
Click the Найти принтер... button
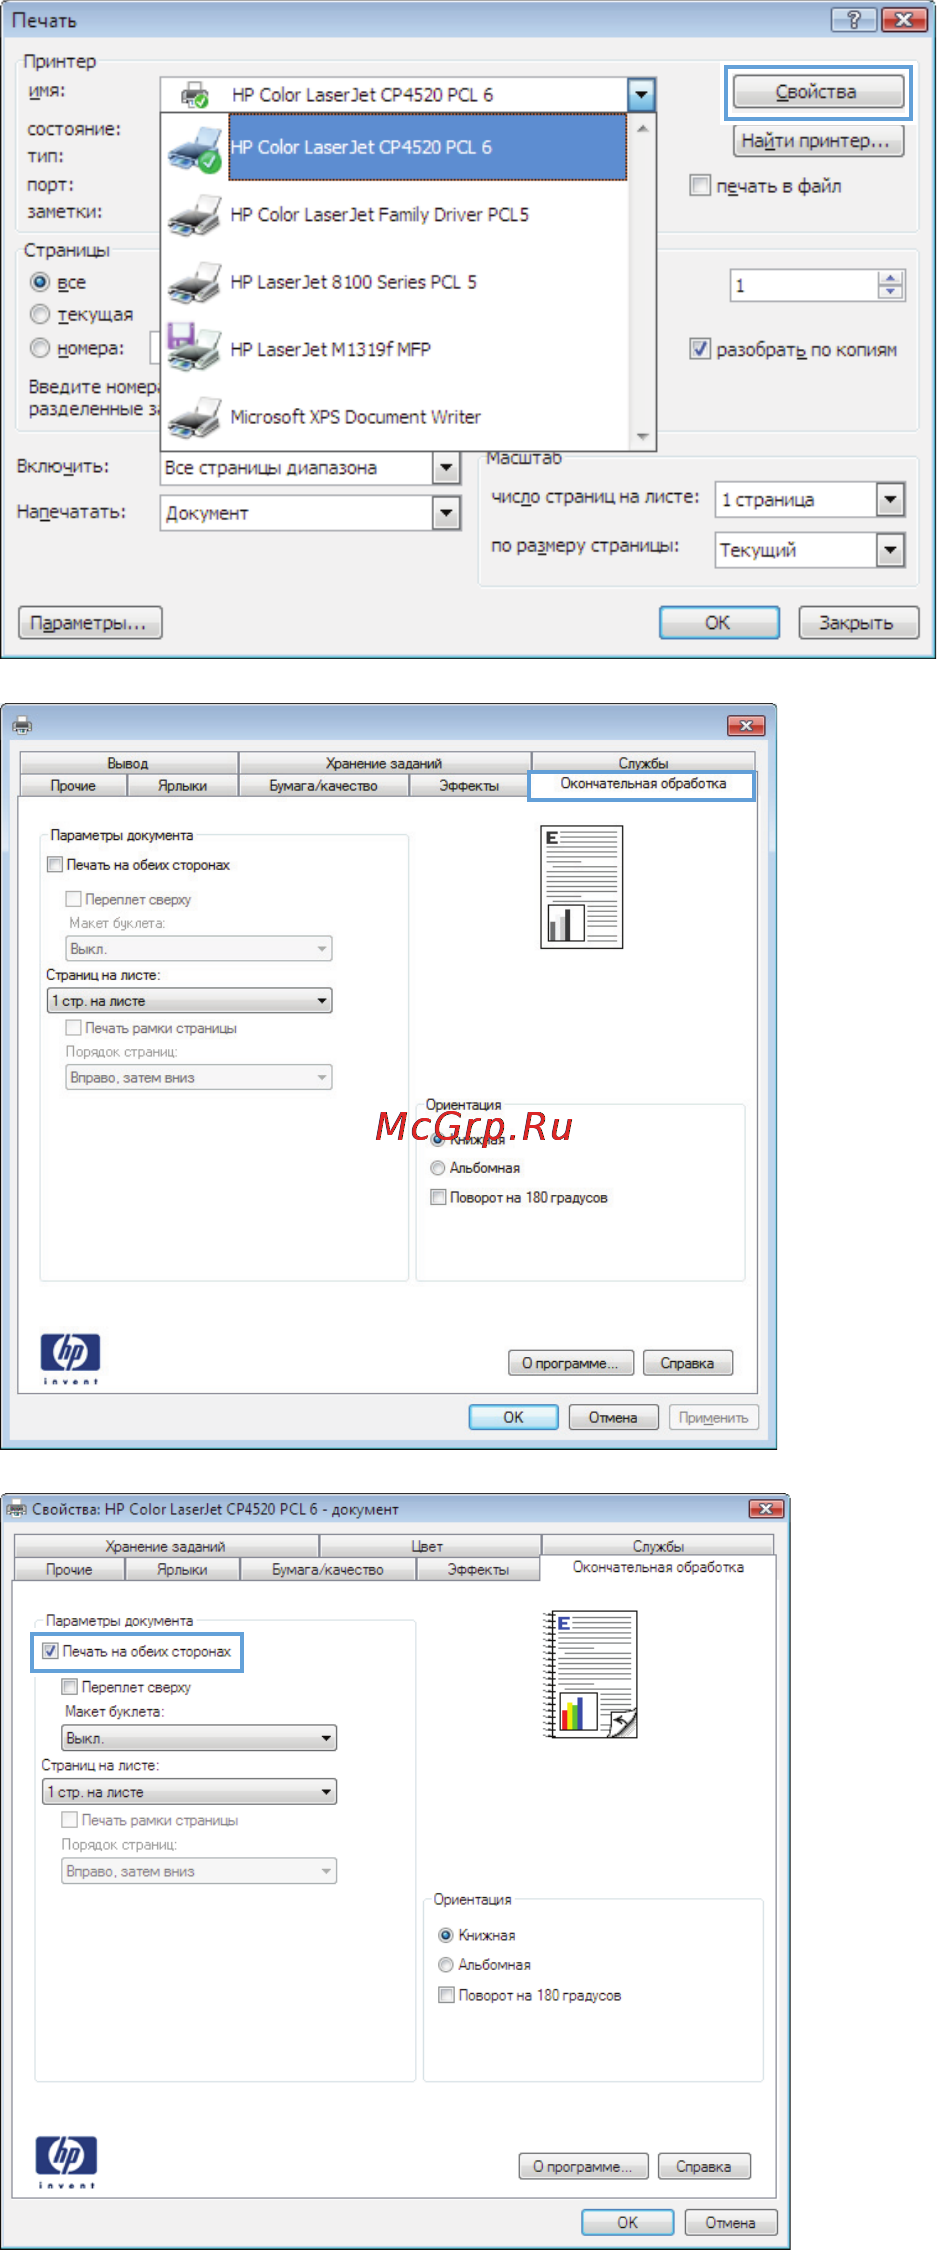[818, 141]
